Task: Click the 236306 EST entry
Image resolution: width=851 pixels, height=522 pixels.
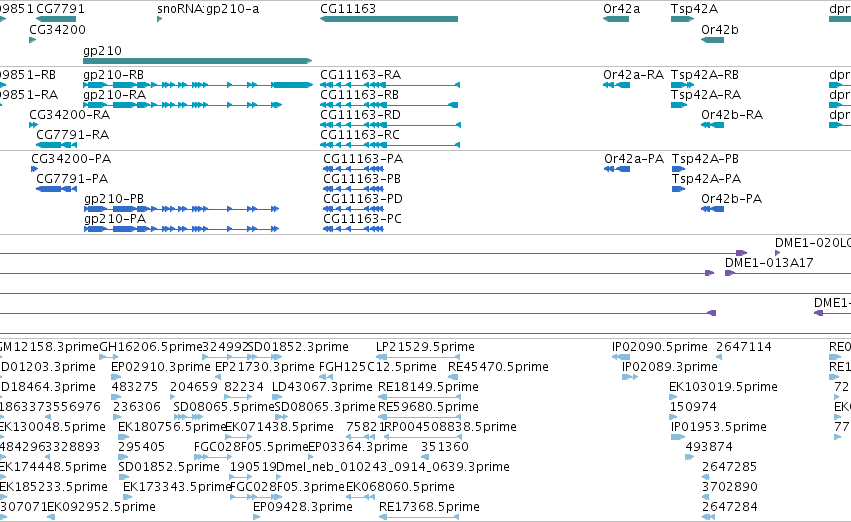Action: (116, 417)
